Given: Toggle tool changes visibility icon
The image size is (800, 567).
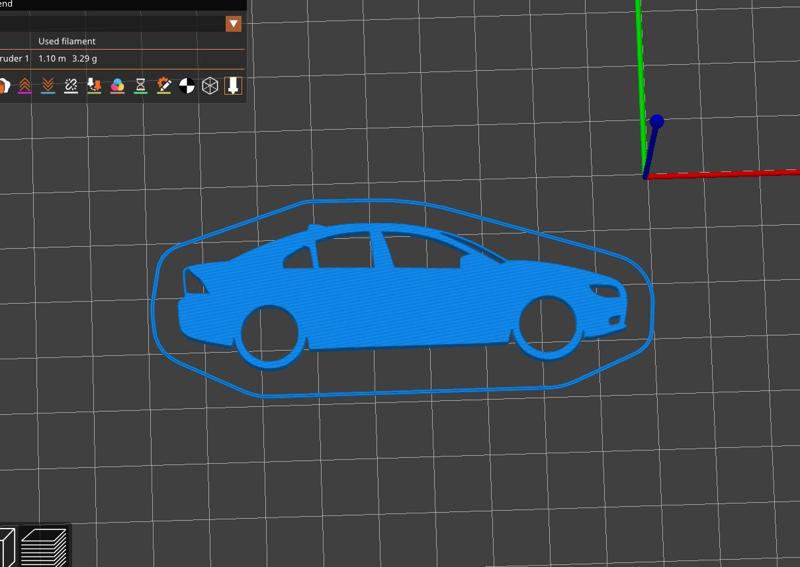Looking at the screenshot, I should click(x=94, y=86).
